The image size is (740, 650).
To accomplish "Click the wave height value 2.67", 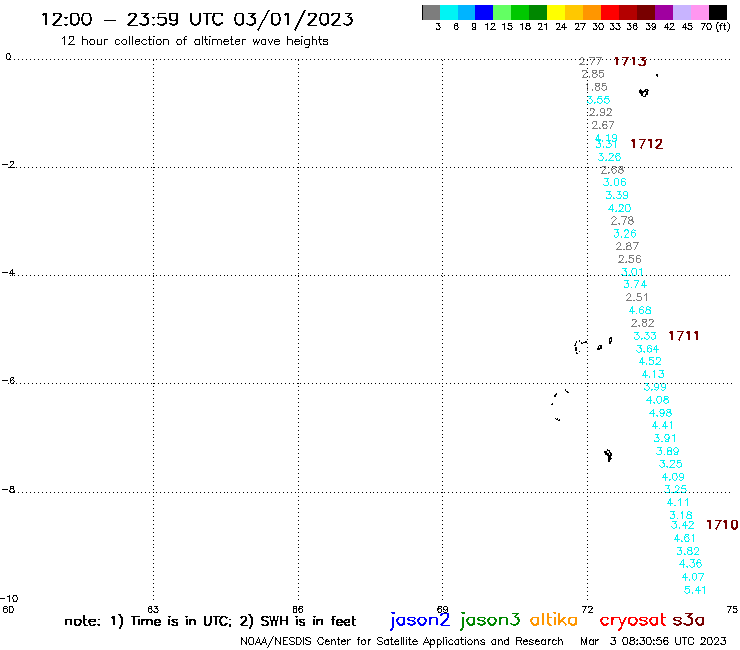I will point(603,125).
